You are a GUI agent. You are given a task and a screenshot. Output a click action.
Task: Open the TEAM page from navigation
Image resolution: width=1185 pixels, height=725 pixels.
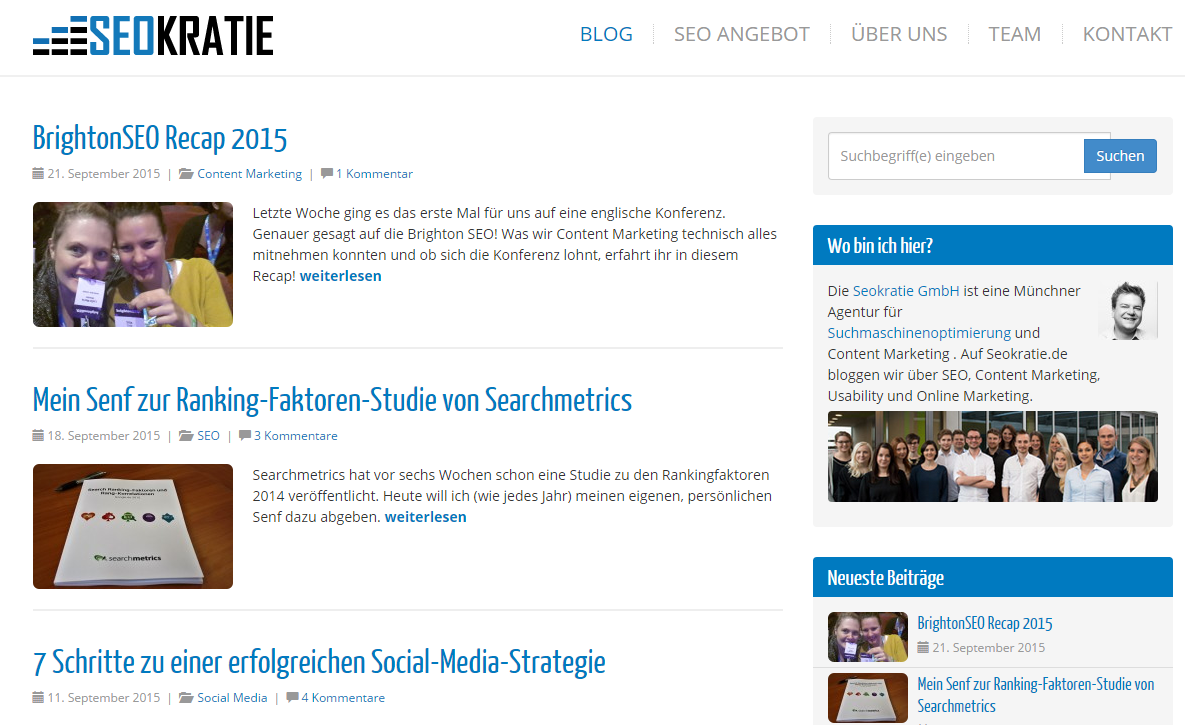point(1014,33)
